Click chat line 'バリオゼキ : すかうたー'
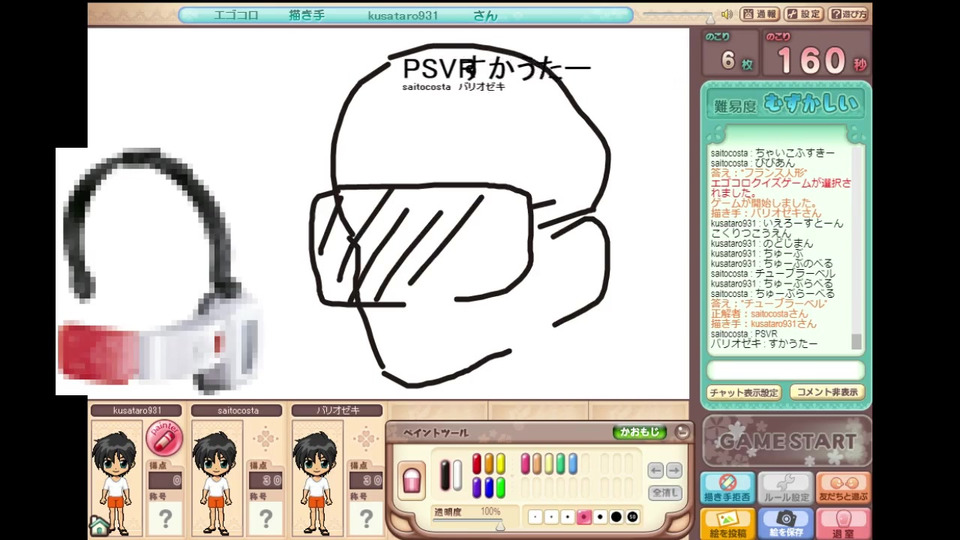Viewport: 960px width, 540px height. [764, 344]
